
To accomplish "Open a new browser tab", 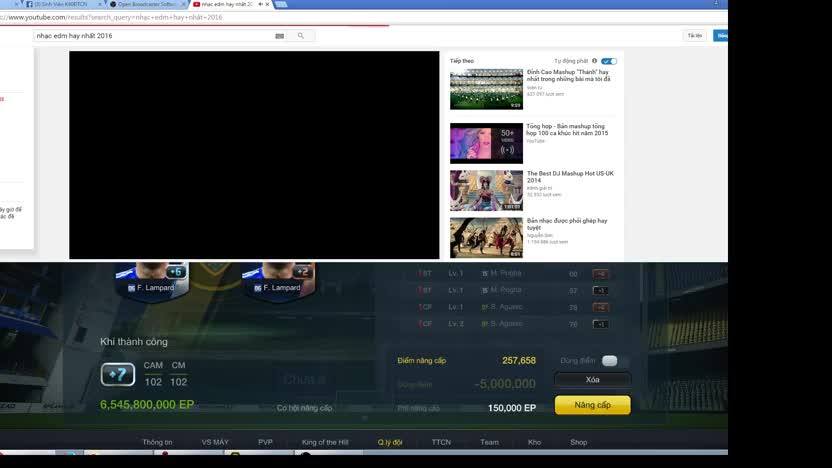I will 281,4.
